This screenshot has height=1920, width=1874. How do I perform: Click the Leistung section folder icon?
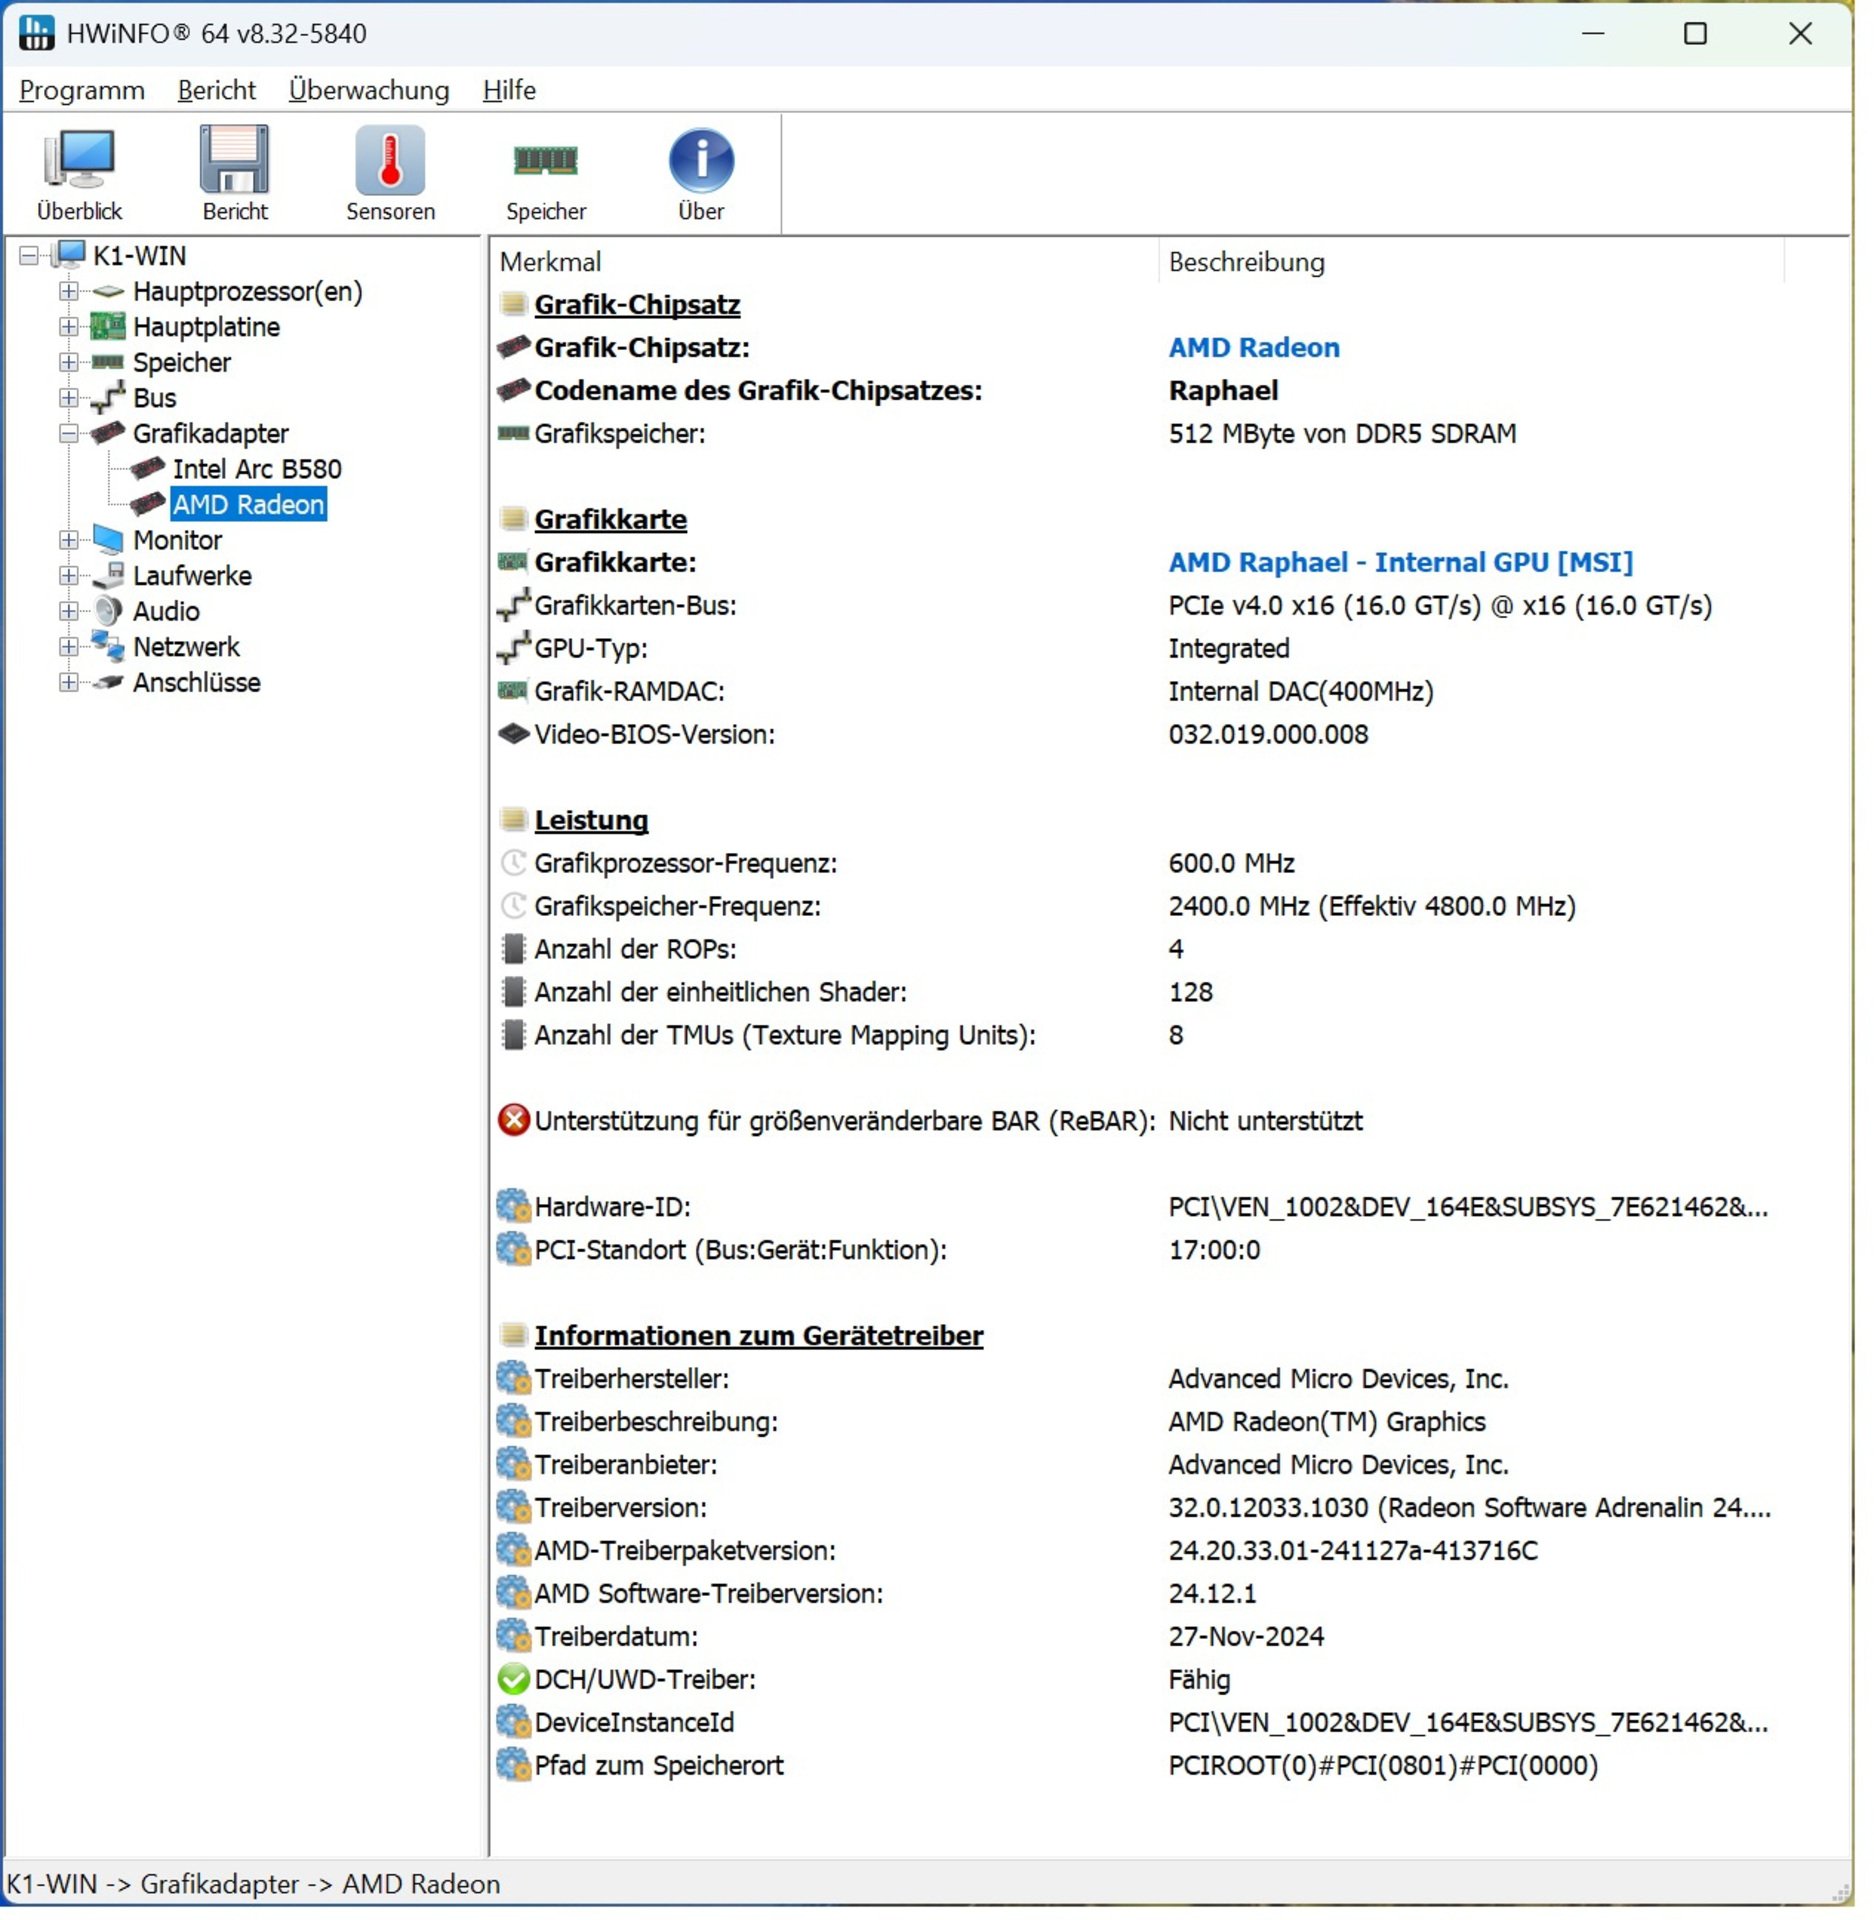pyautogui.click(x=514, y=822)
